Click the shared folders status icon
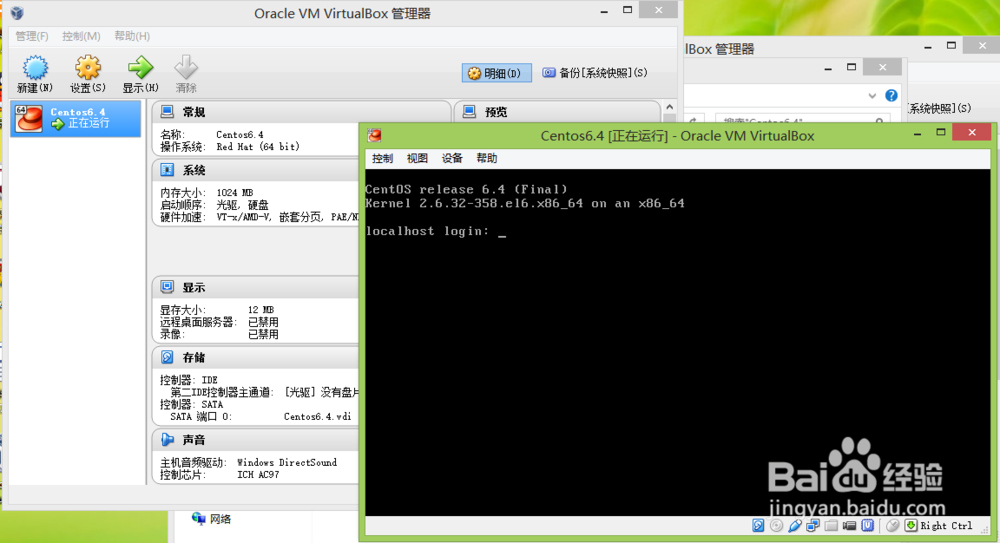Image resolution: width=1000 pixels, height=543 pixels. 831,525
